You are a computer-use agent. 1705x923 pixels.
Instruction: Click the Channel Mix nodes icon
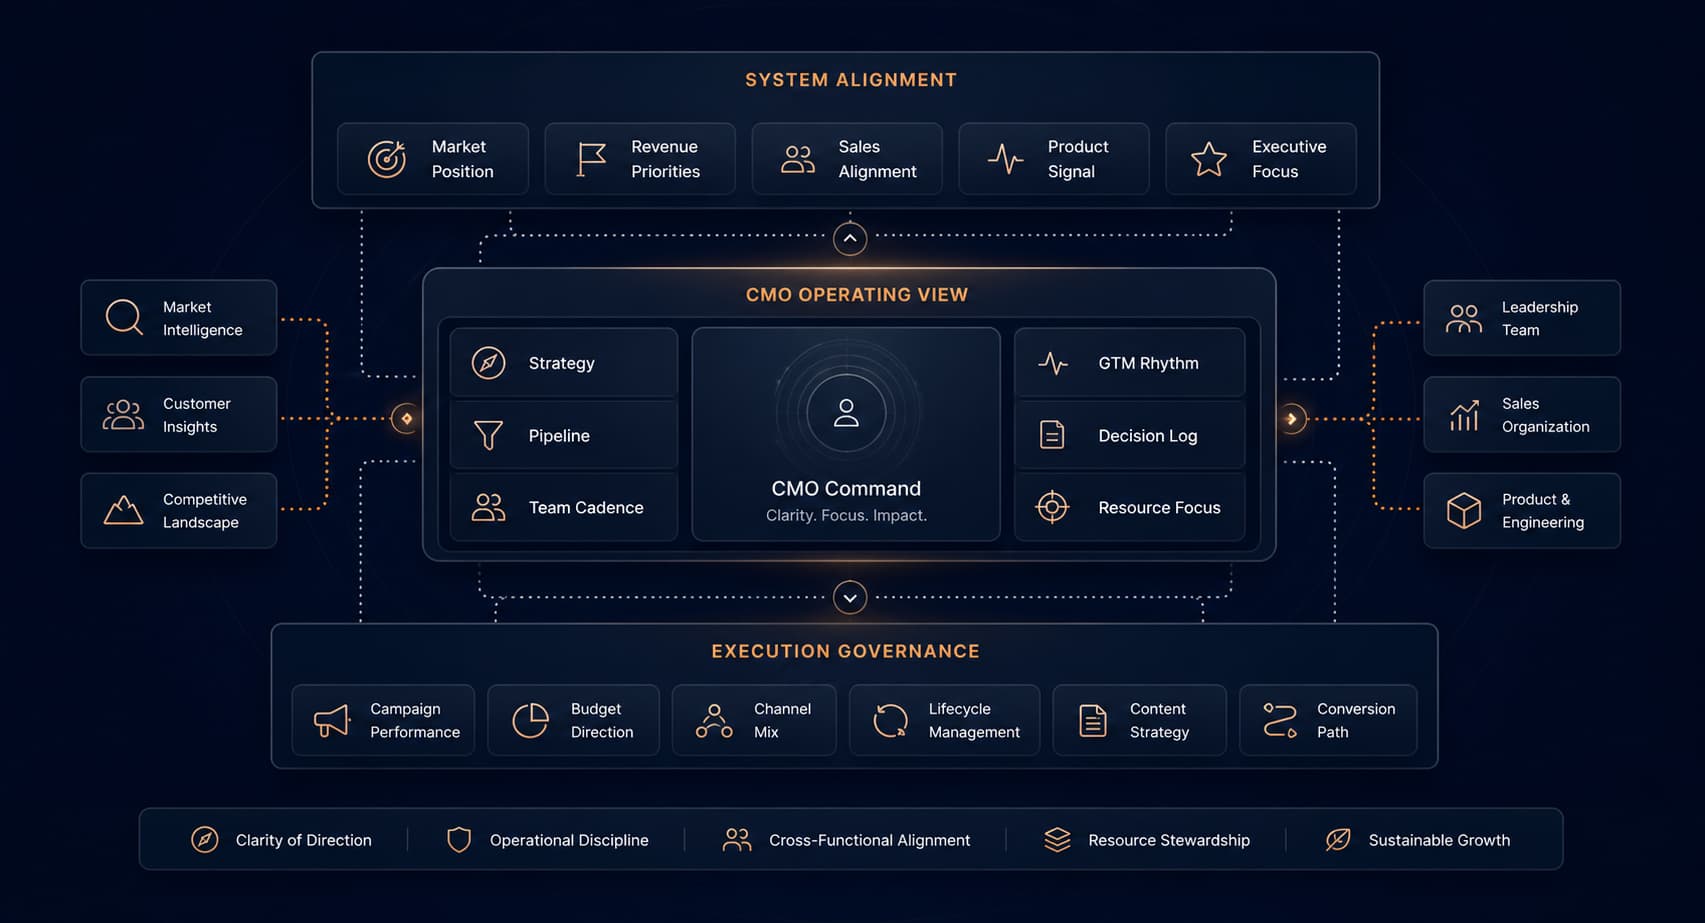(714, 720)
